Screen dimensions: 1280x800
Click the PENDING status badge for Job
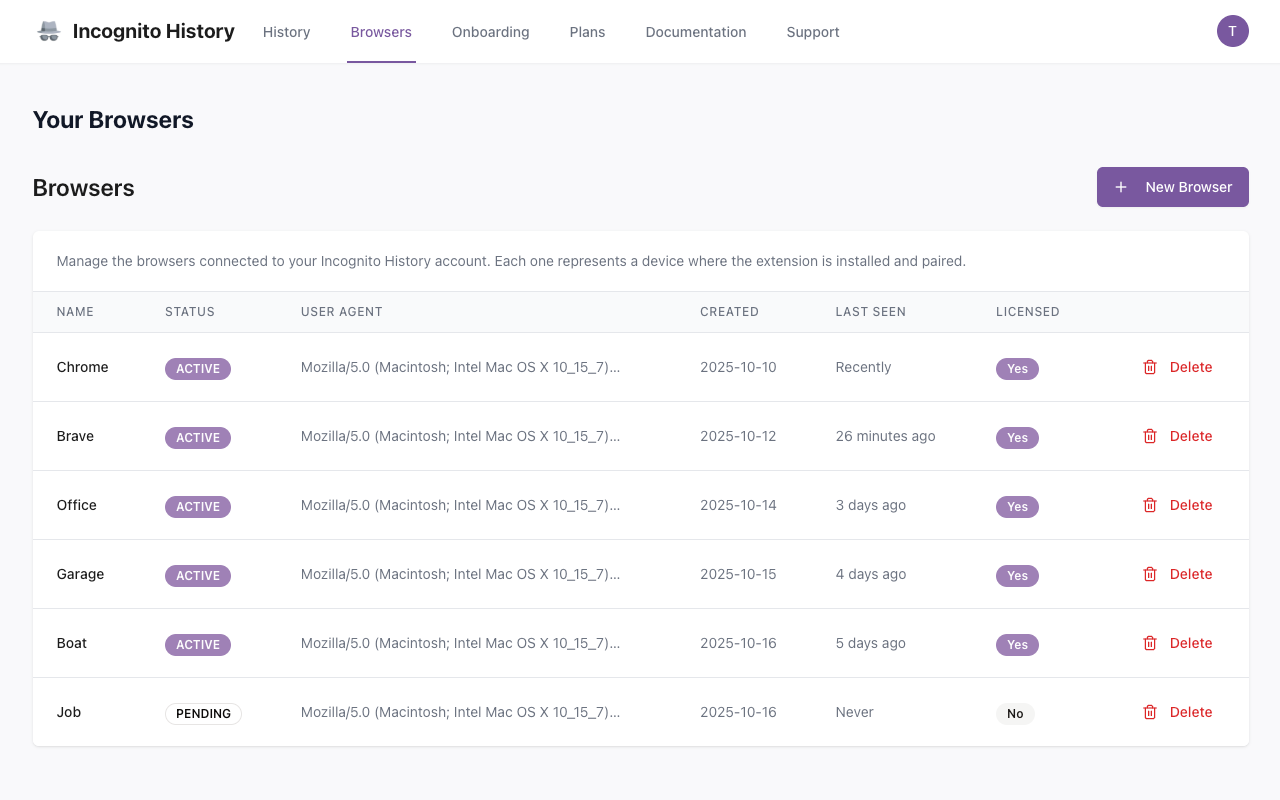[203, 713]
